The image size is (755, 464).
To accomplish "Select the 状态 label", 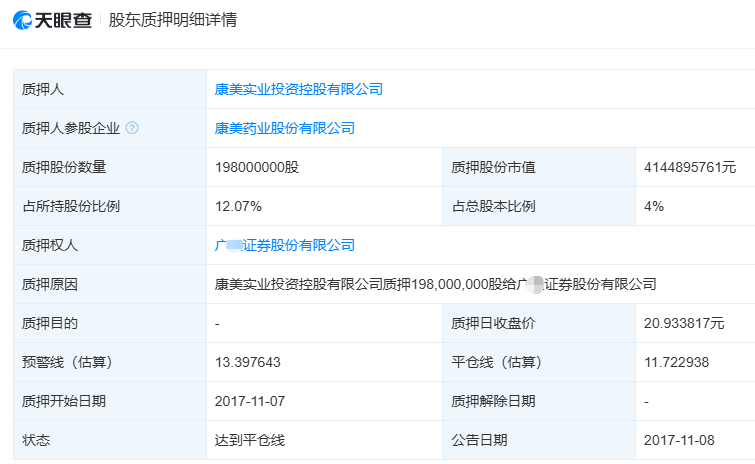I will tap(36, 440).
